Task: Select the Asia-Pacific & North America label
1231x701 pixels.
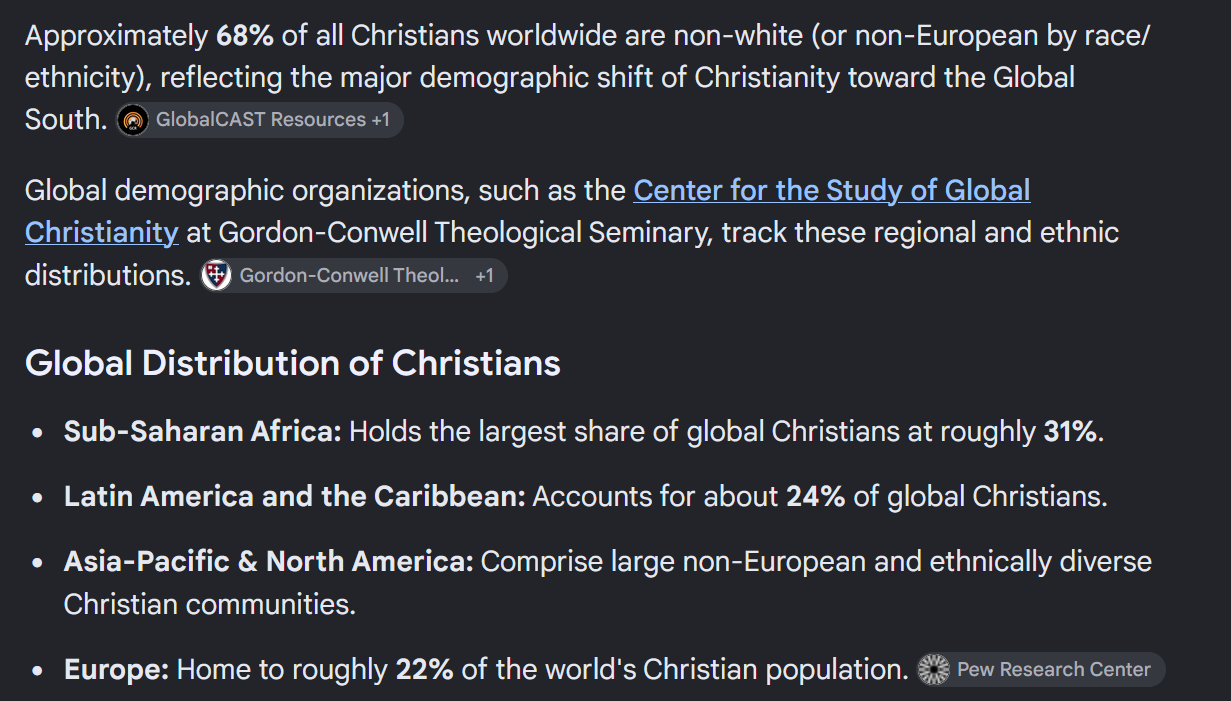Action: [x=269, y=561]
